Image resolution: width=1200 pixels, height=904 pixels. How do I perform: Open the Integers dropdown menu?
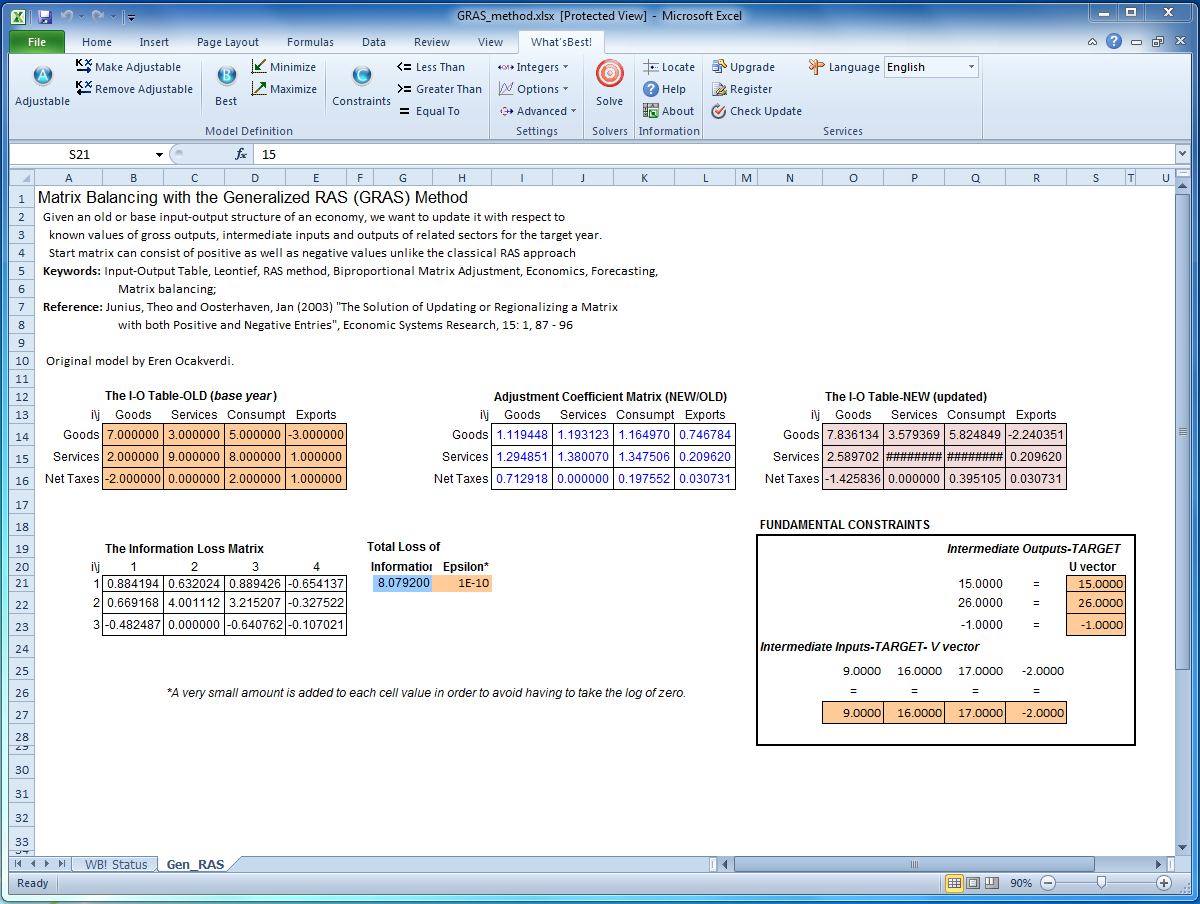tap(533, 67)
